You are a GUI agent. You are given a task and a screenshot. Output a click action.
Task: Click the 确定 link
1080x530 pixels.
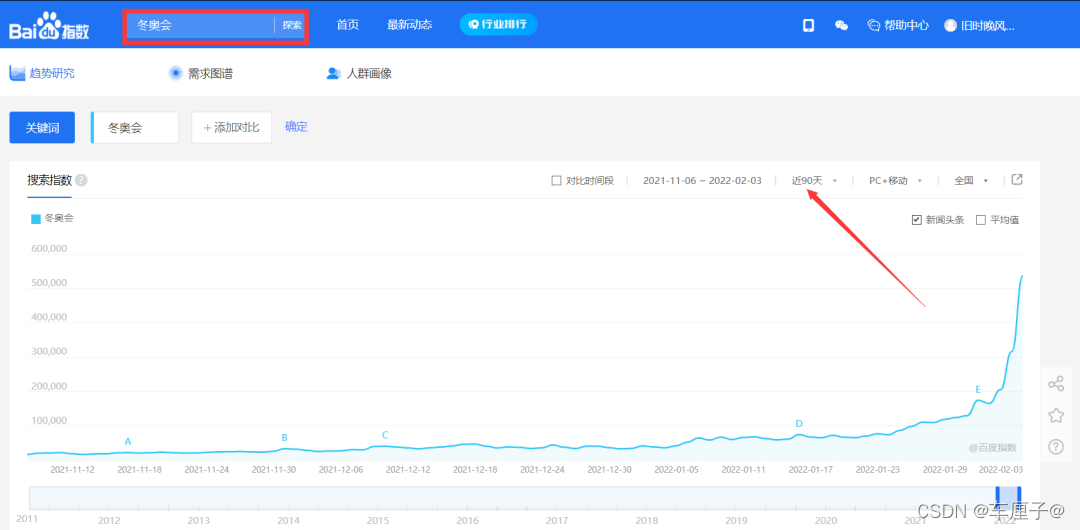[x=296, y=127]
